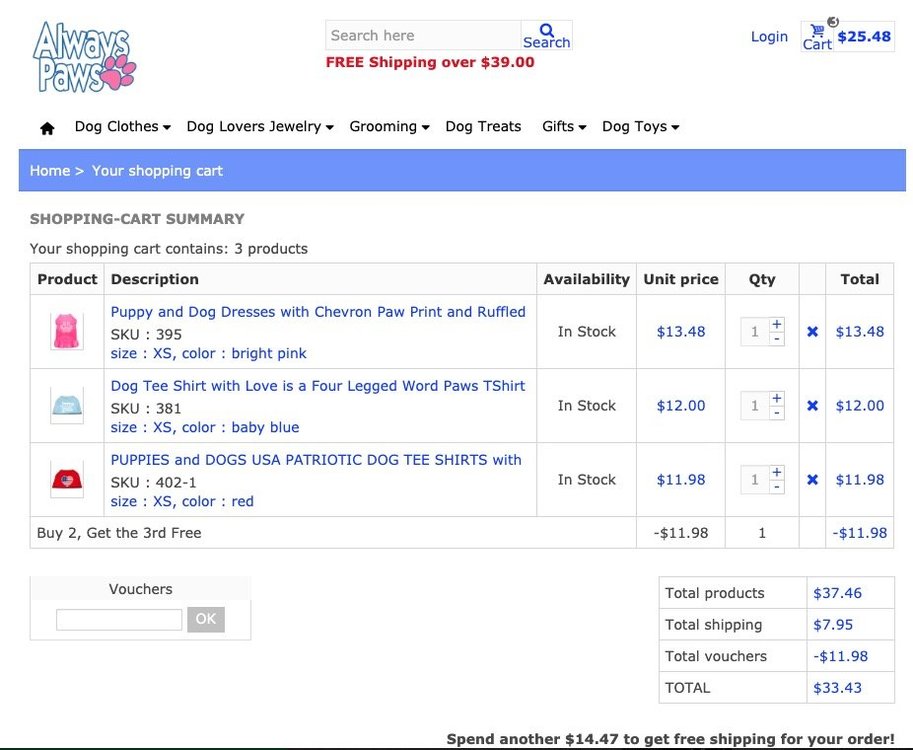Open the Dog Treats menu item
This screenshot has height=750, width=913.
[483, 127]
